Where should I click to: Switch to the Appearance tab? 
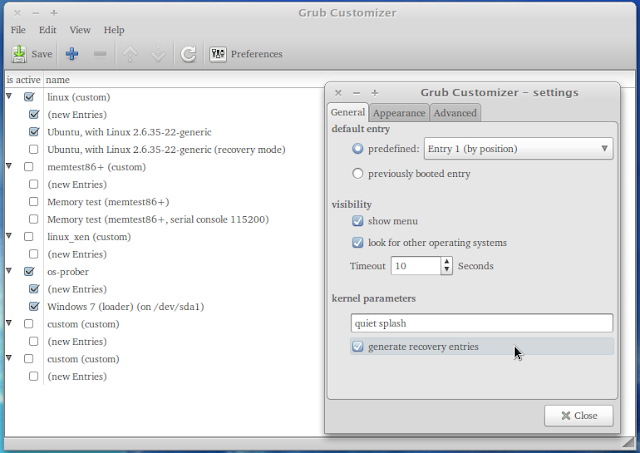click(399, 113)
